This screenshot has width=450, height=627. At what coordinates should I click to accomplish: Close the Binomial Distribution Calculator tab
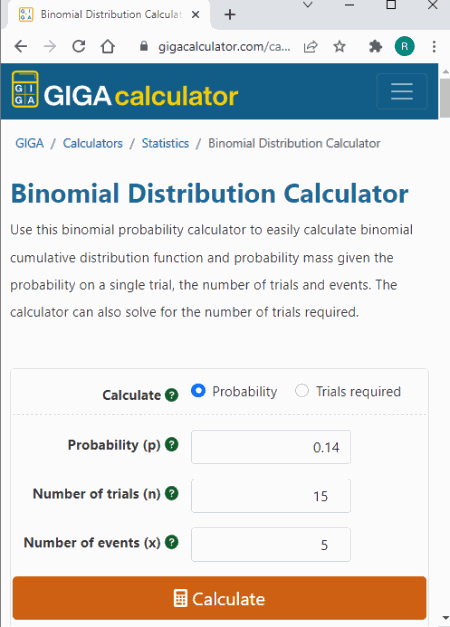tap(196, 15)
